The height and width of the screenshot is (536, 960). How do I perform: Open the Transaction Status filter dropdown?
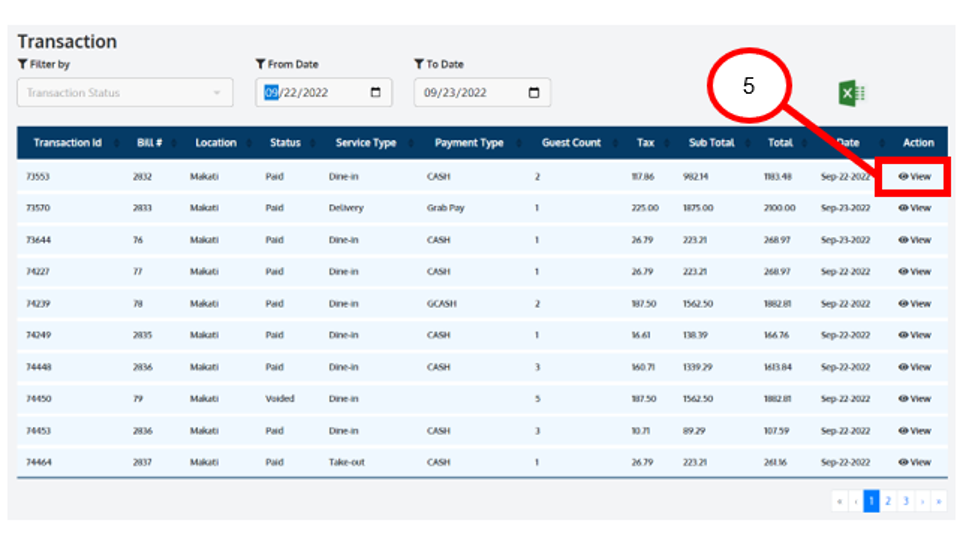[x=125, y=92]
